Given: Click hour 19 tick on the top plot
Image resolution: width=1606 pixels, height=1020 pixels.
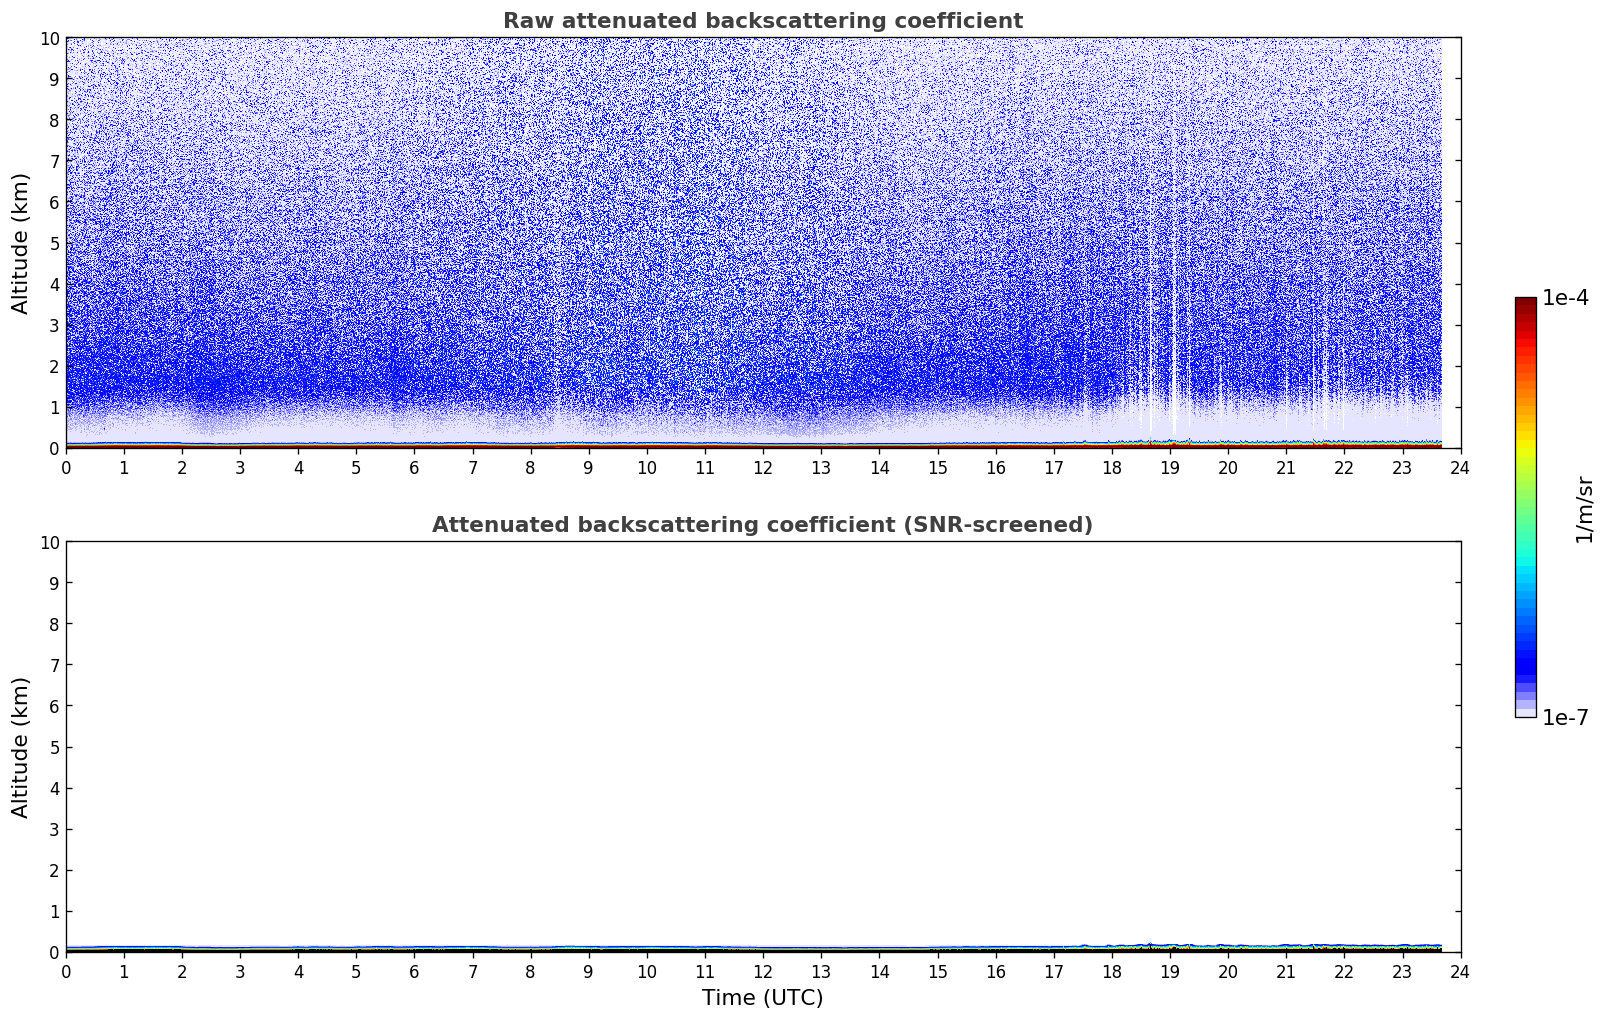Looking at the screenshot, I should 1170,468.
